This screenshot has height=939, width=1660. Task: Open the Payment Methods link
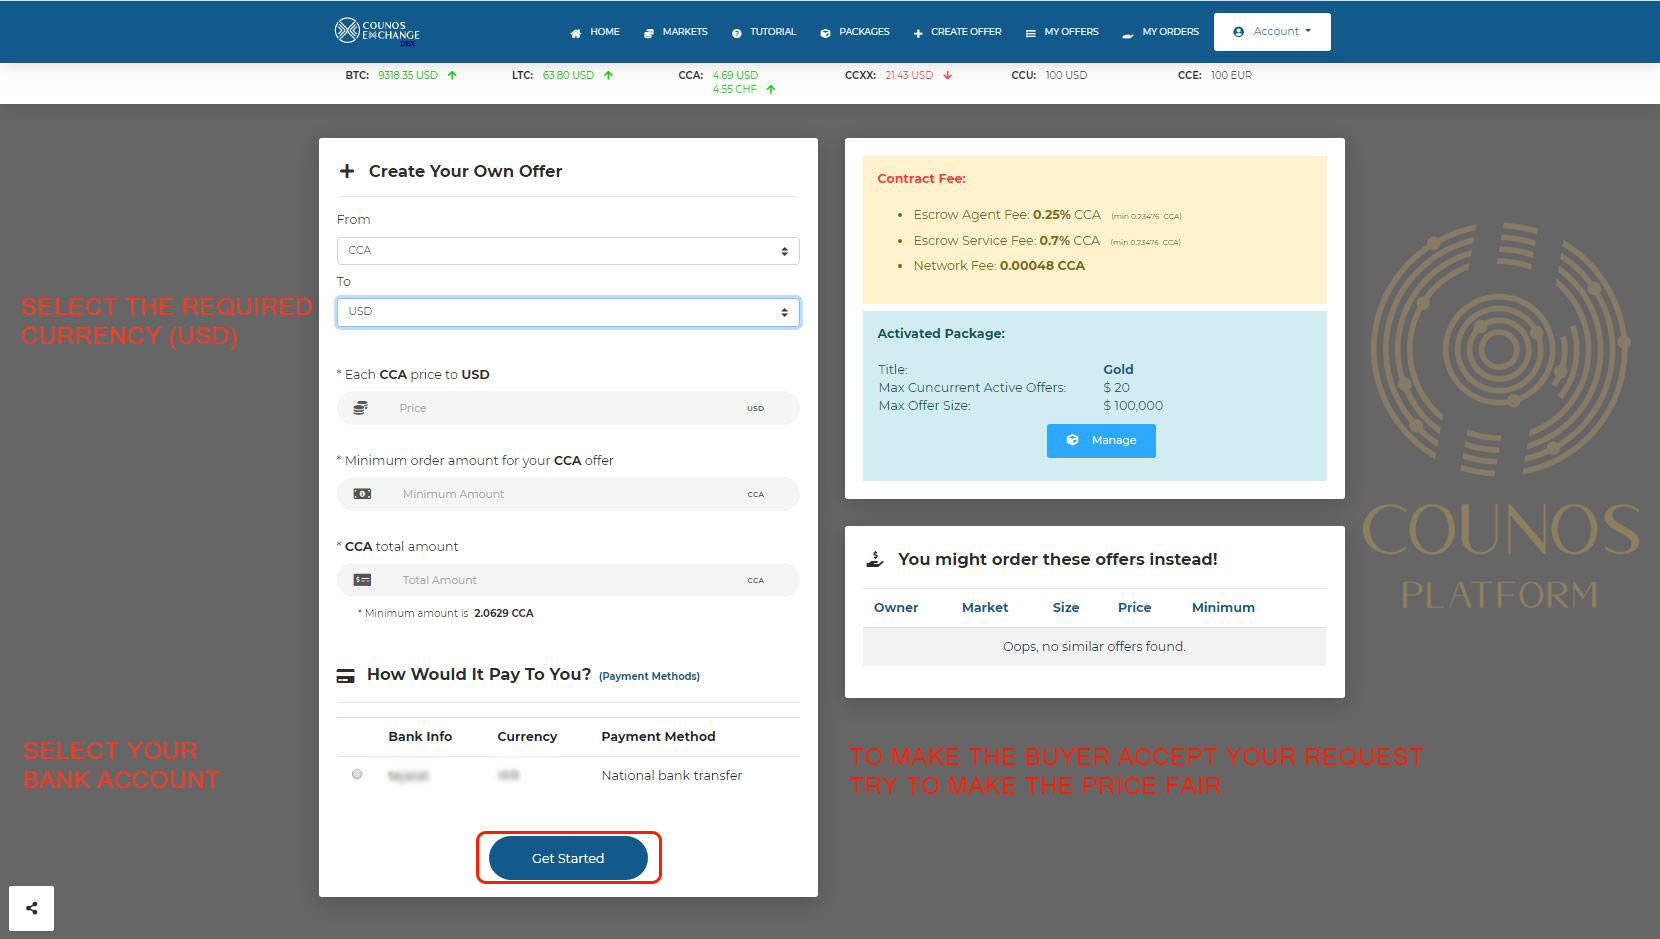[x=649, y=677]
